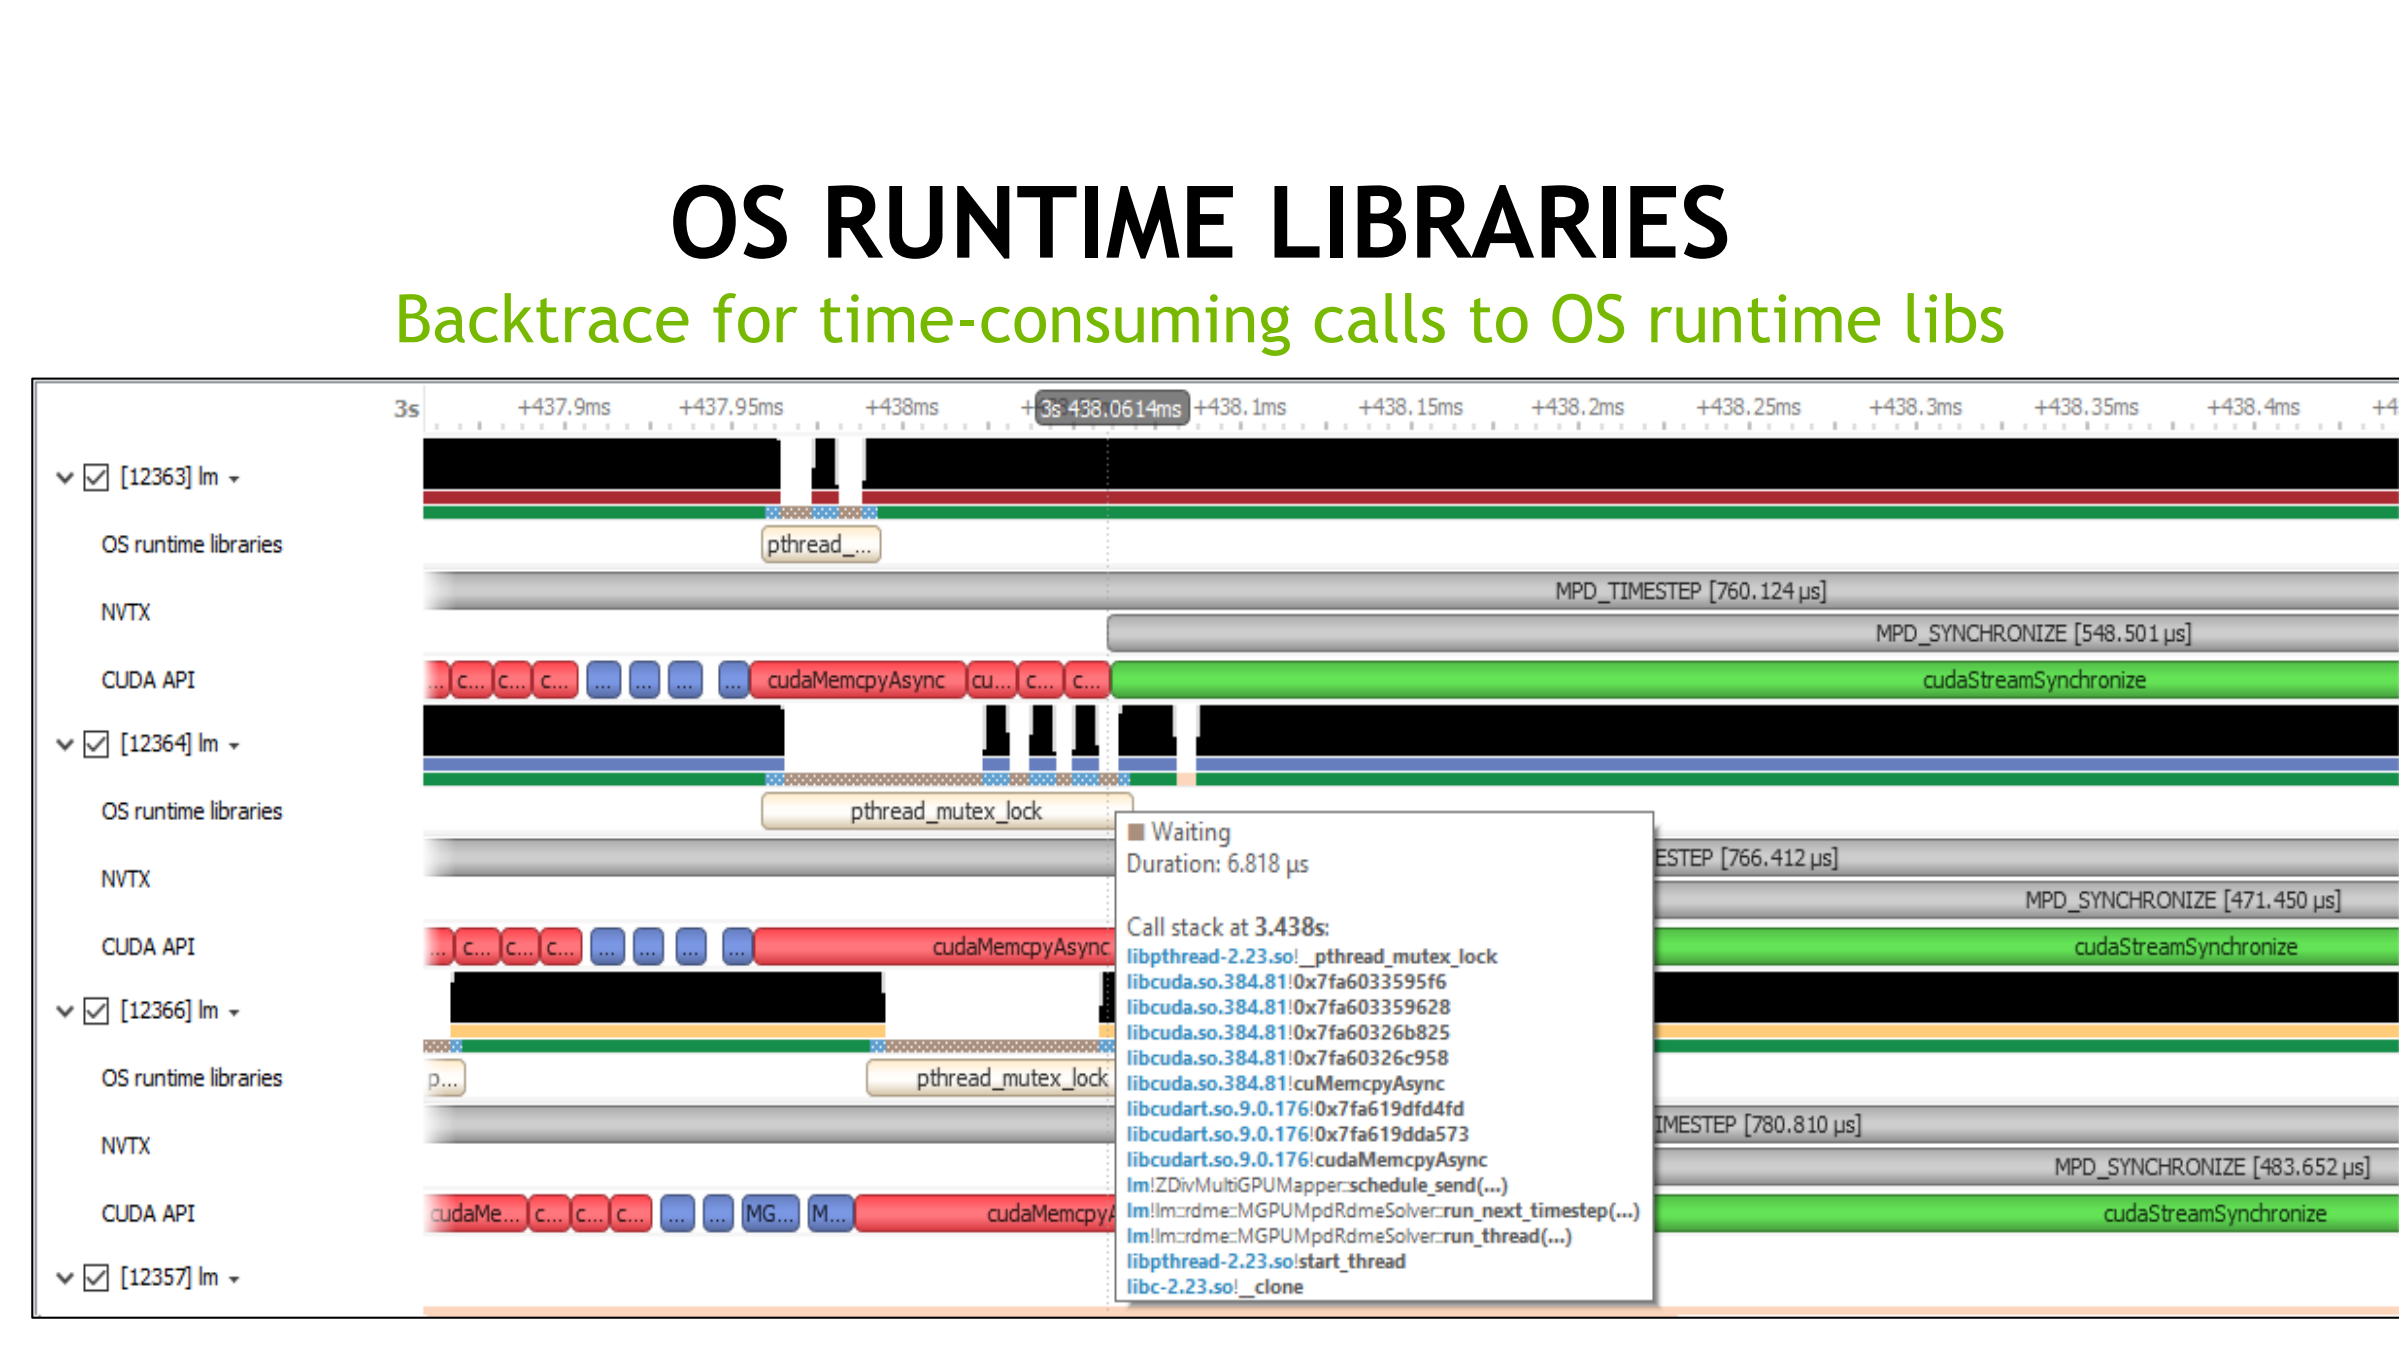Click OS runtime libraries row under 12363
2400x1350 pixels.
(x=192, y=545)
